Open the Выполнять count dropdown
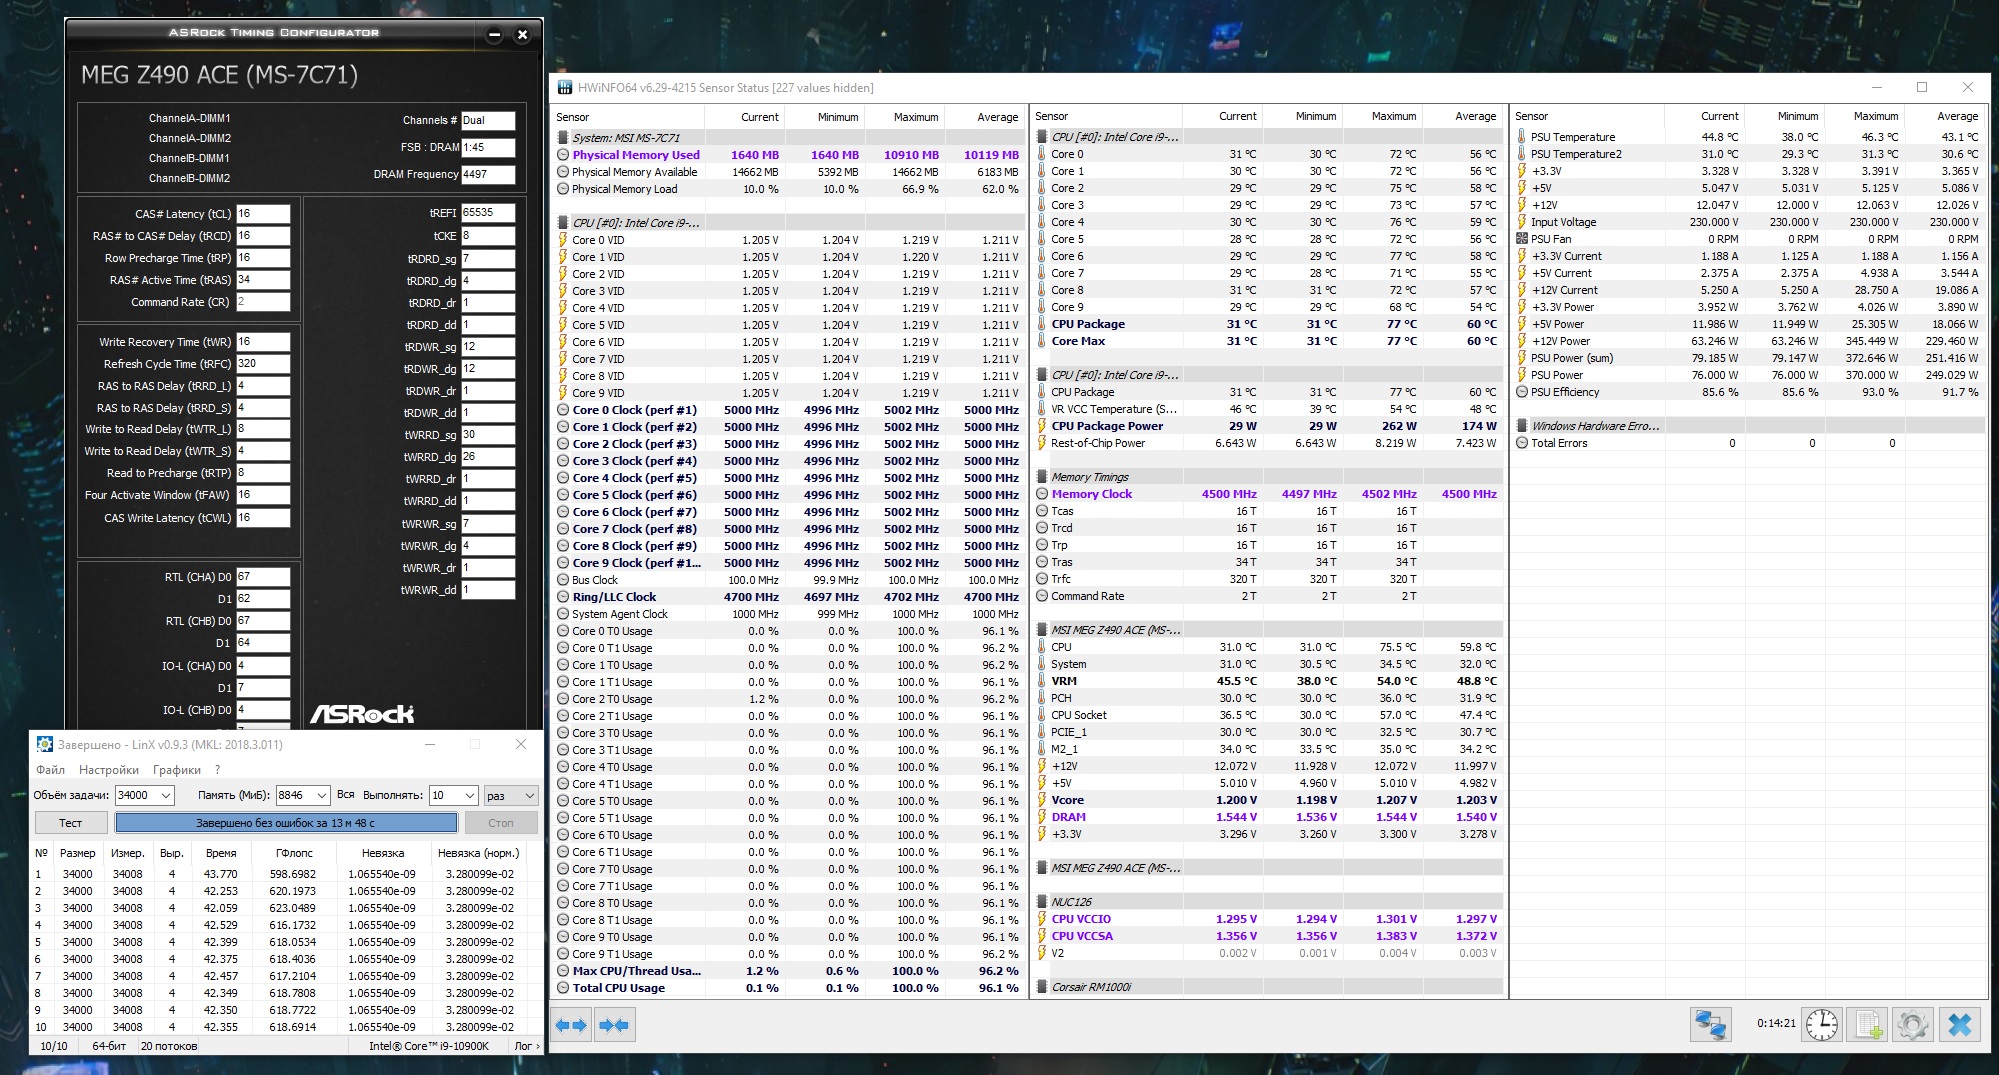This screenshot has height=1075, width=1999. [x=469, y=795]
